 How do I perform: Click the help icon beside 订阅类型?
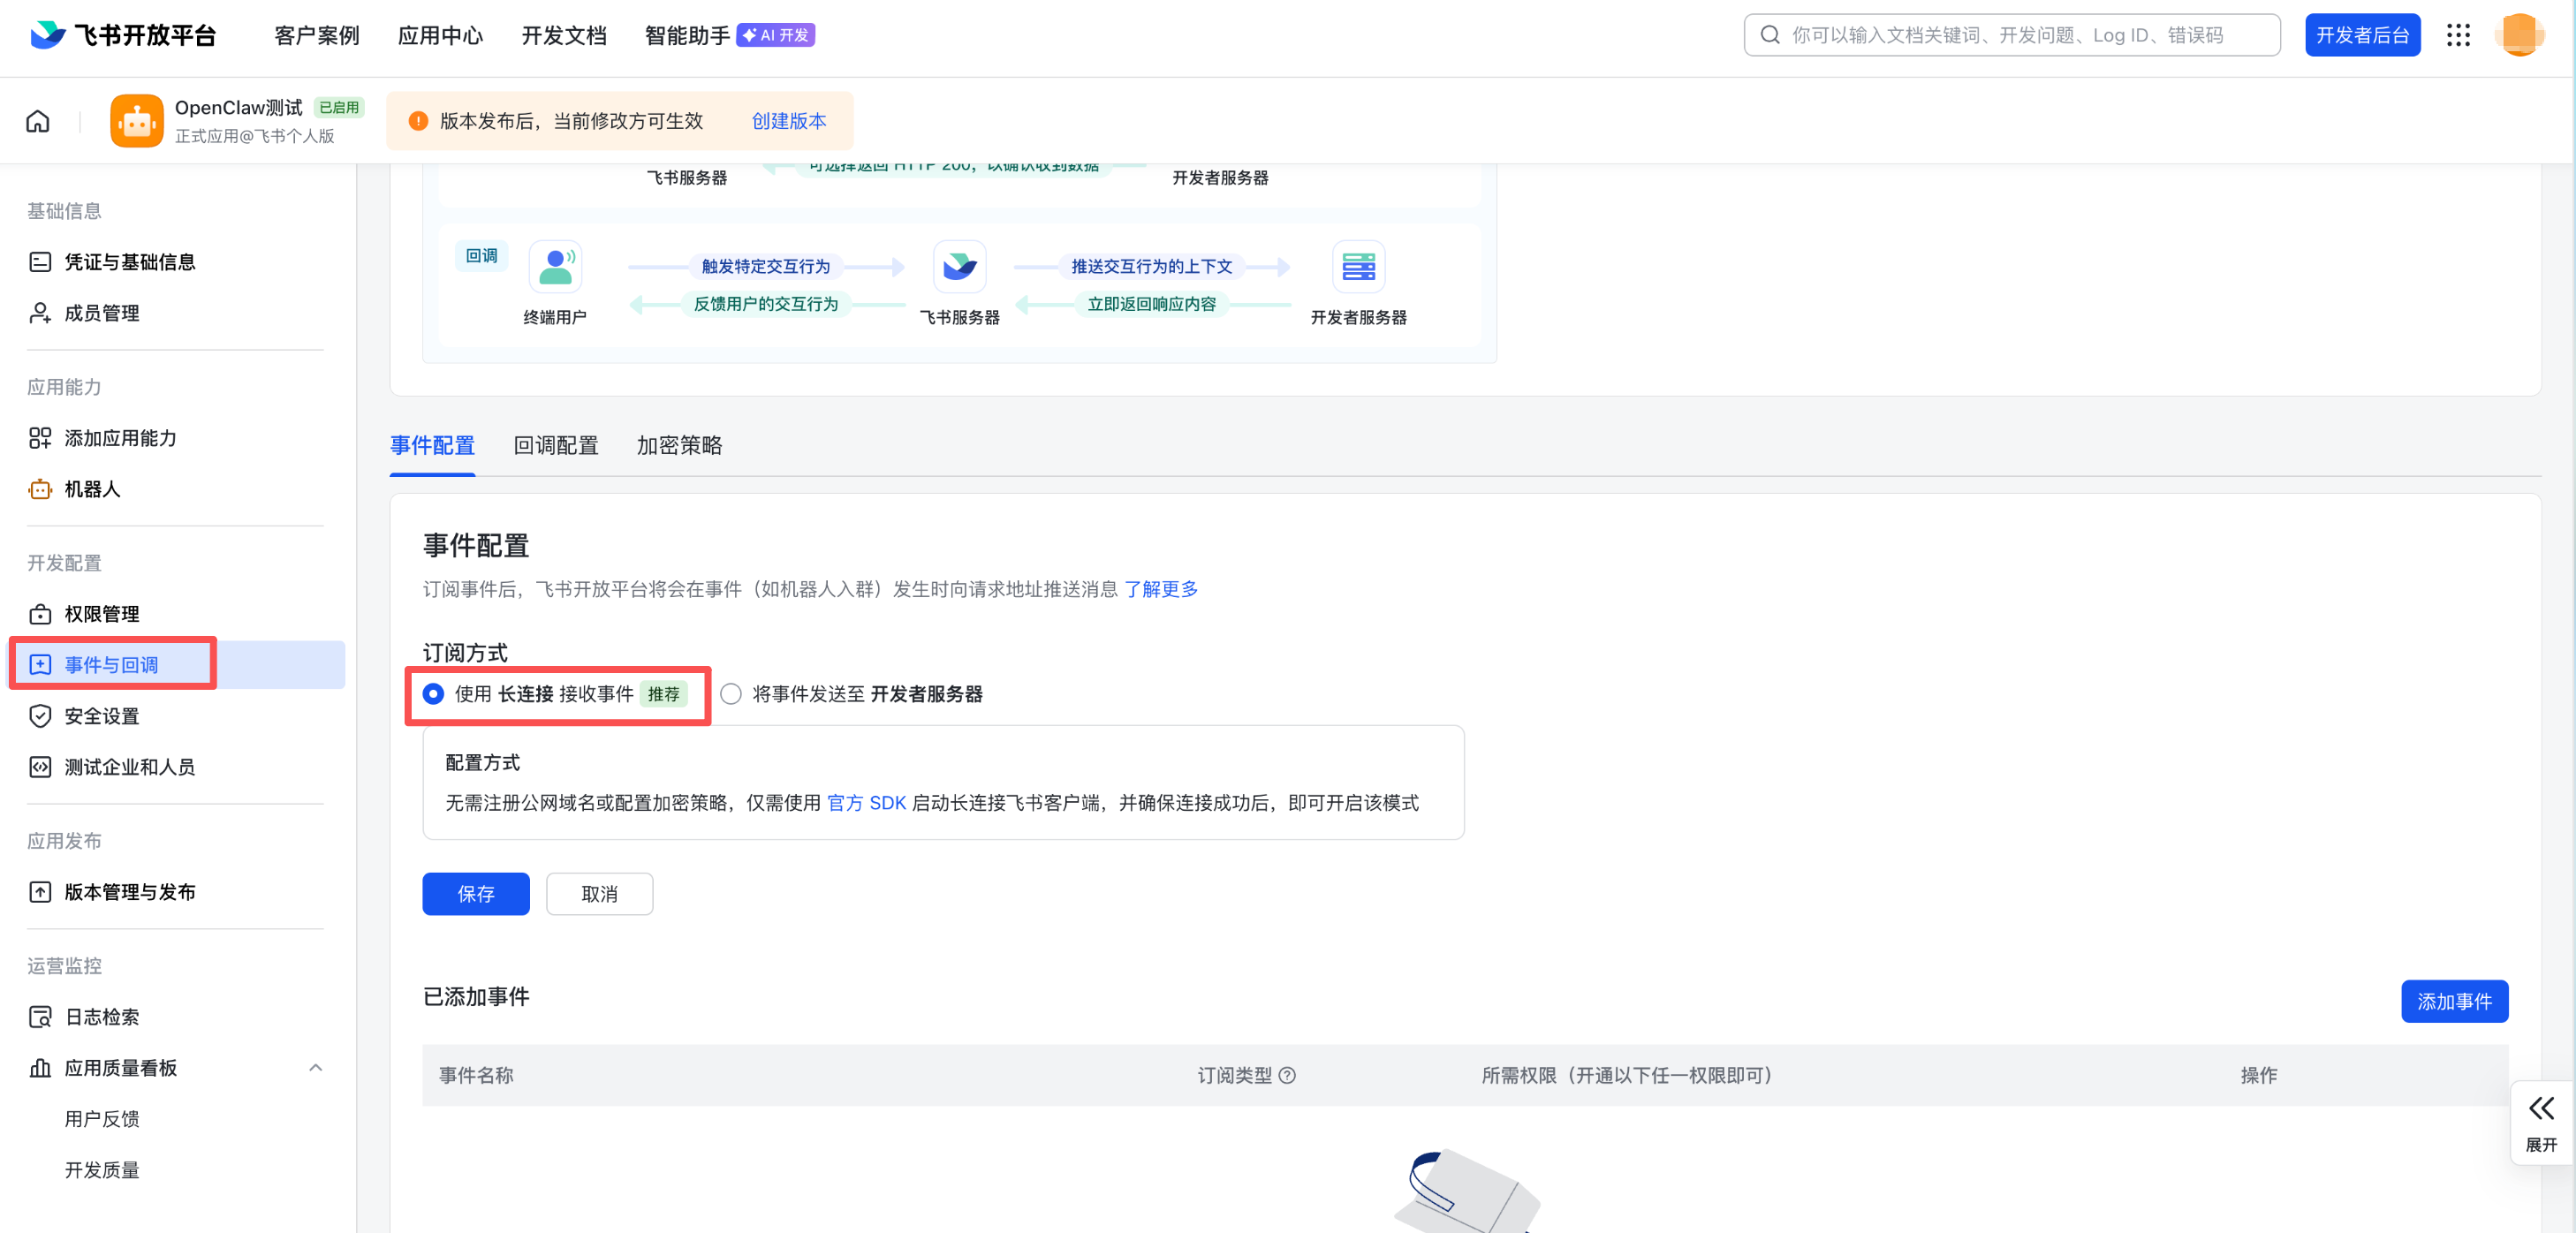click(1288, 1075)
